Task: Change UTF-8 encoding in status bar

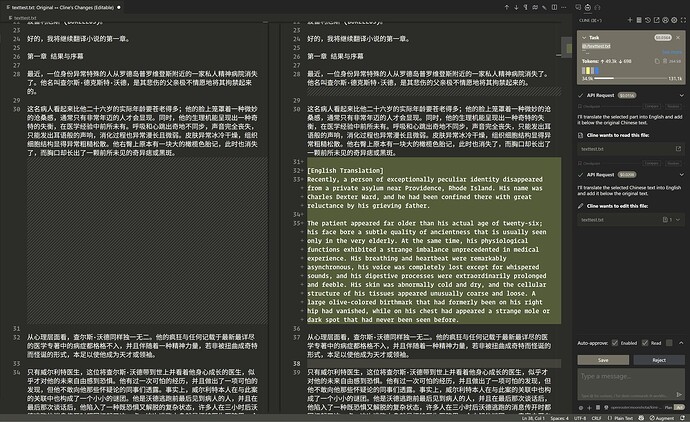Action: click(580, 418)
